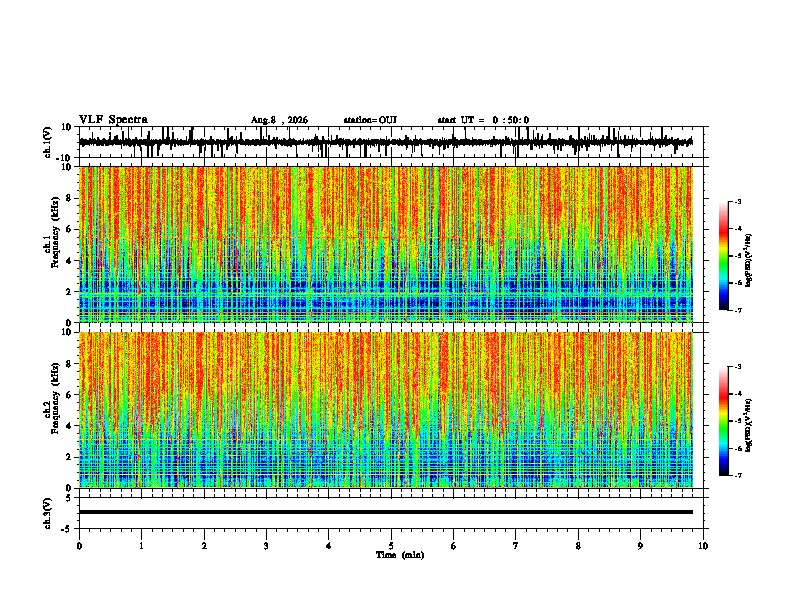The height and width of the screenshot is (612, 792).
Task: Click the ch.1 color bar log(PSD) unit label
Action: (x=749, y=260)
